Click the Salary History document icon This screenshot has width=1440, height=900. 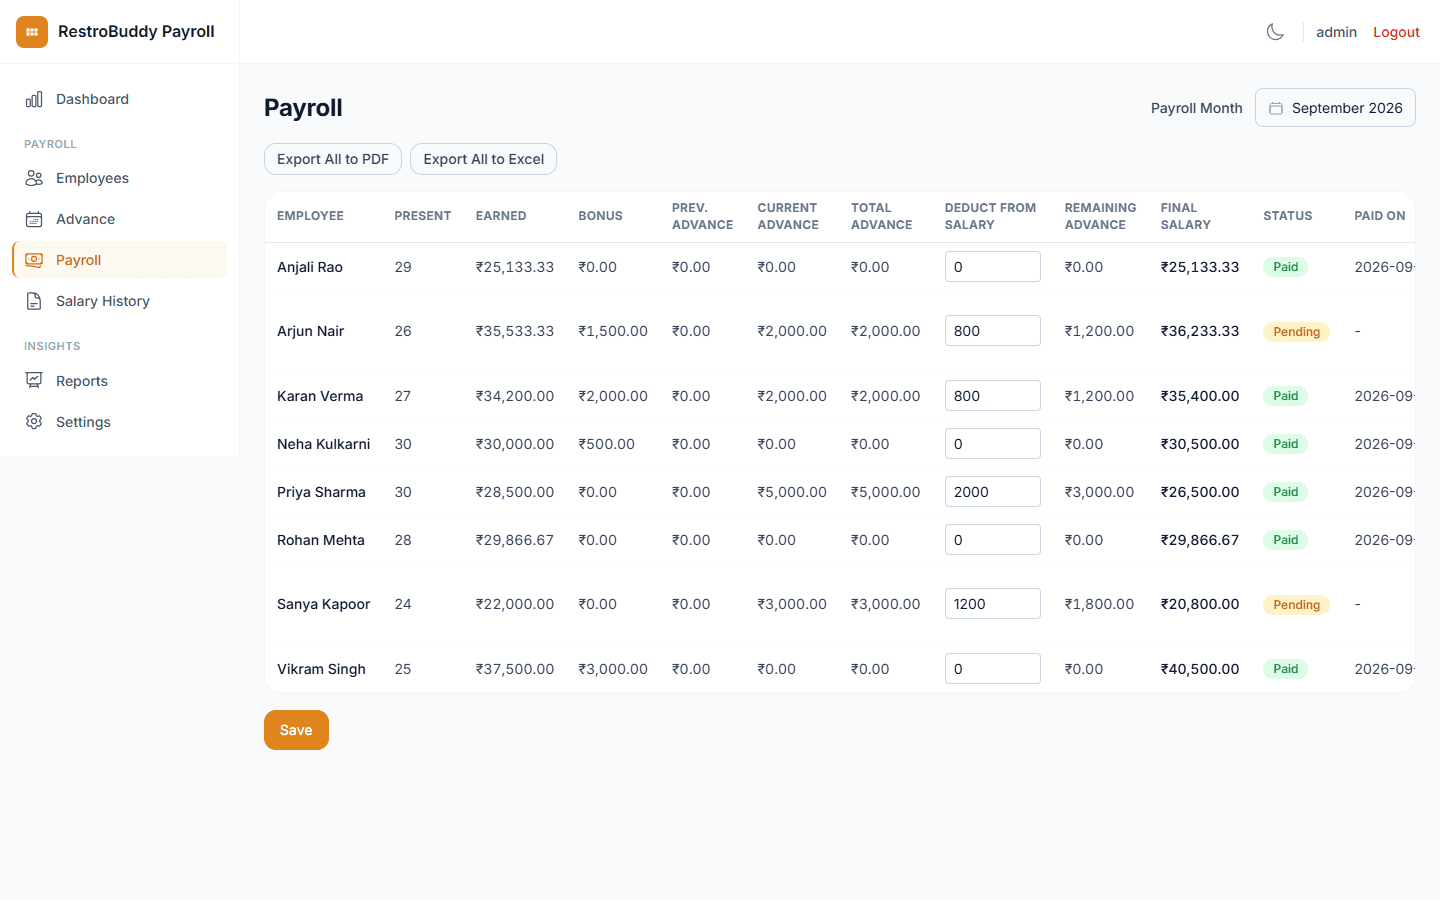[x=34, y=301]
